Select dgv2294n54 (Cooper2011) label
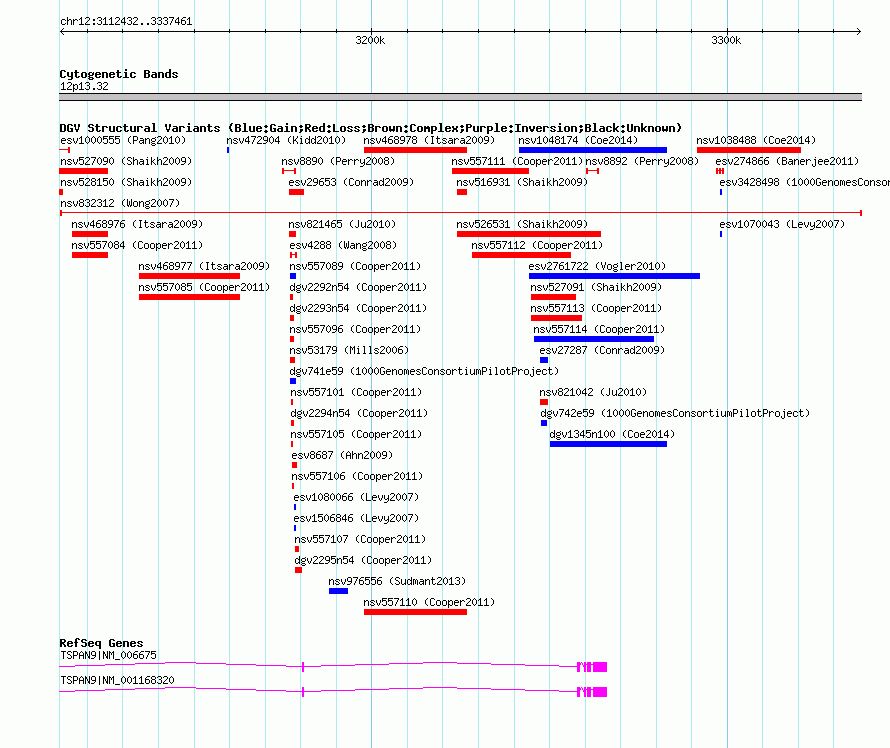 point(359,413)
